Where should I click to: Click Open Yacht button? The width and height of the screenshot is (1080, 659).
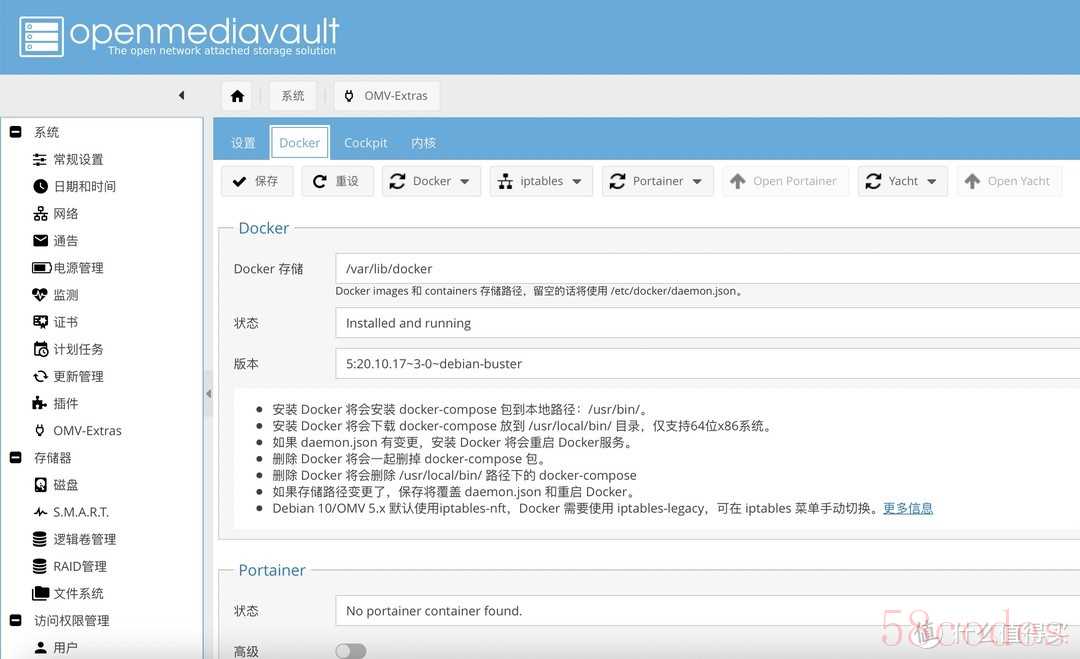point(1009,181)
